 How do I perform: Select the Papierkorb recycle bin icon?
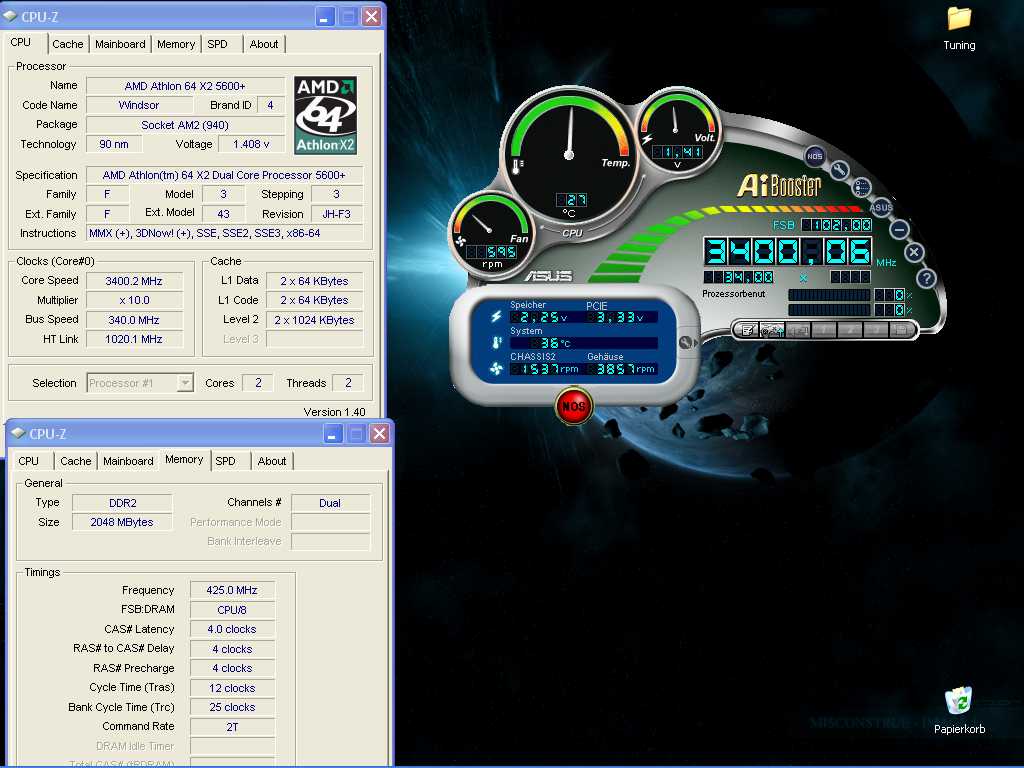point(959,711)
